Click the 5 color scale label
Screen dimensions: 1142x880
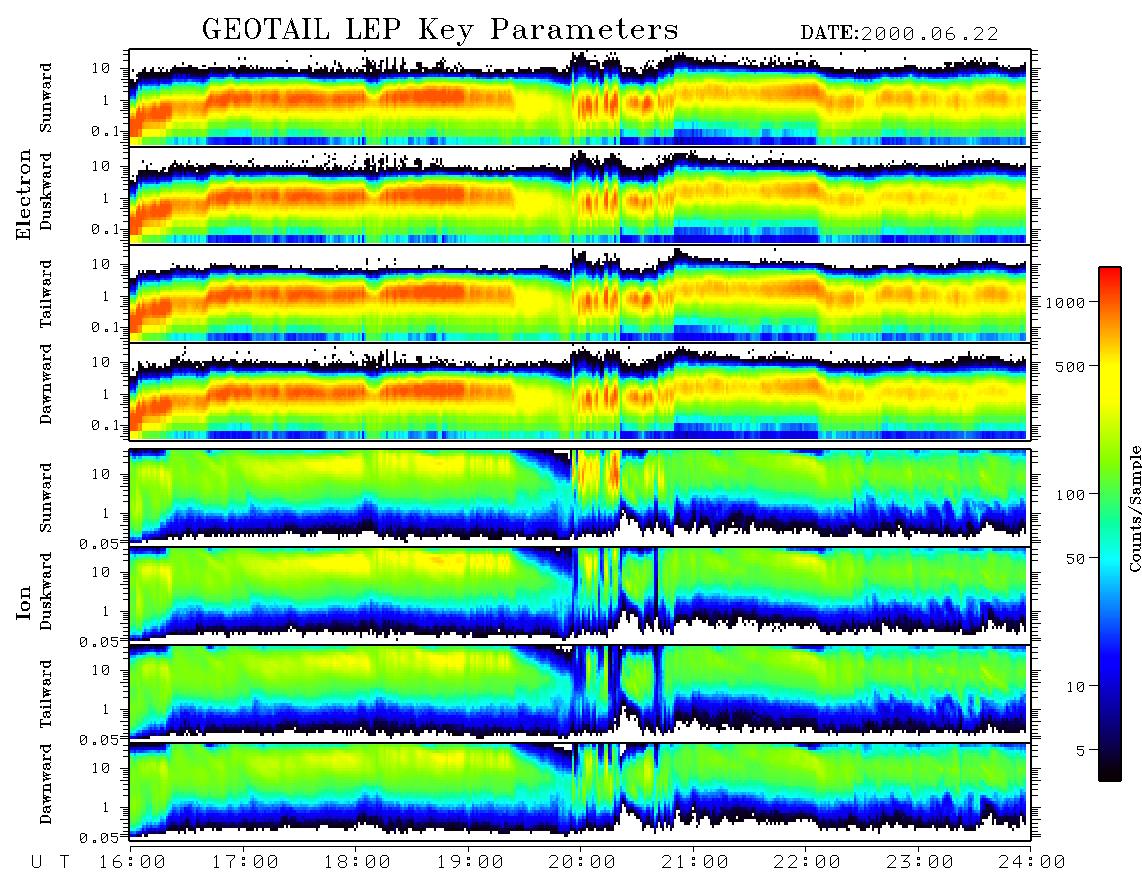coord(1080,750)
